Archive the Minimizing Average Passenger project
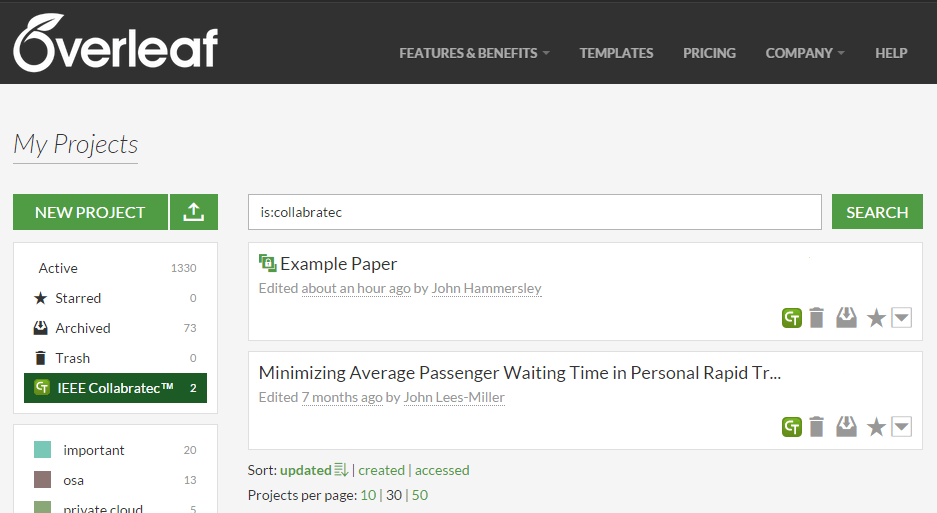The width and height of the screenshot is (937, 513). 846,427
